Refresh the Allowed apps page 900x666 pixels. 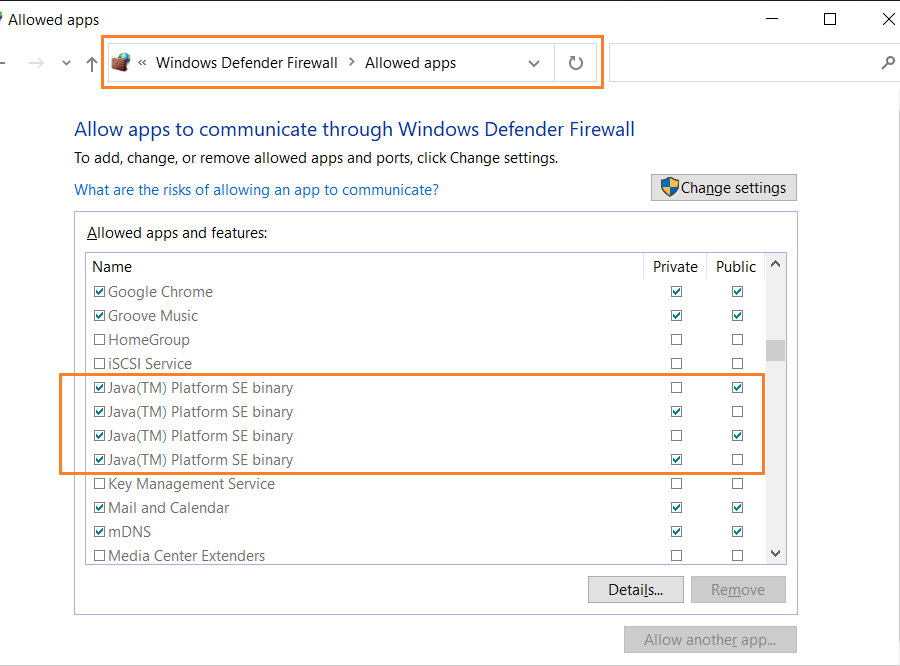[576, 63]
